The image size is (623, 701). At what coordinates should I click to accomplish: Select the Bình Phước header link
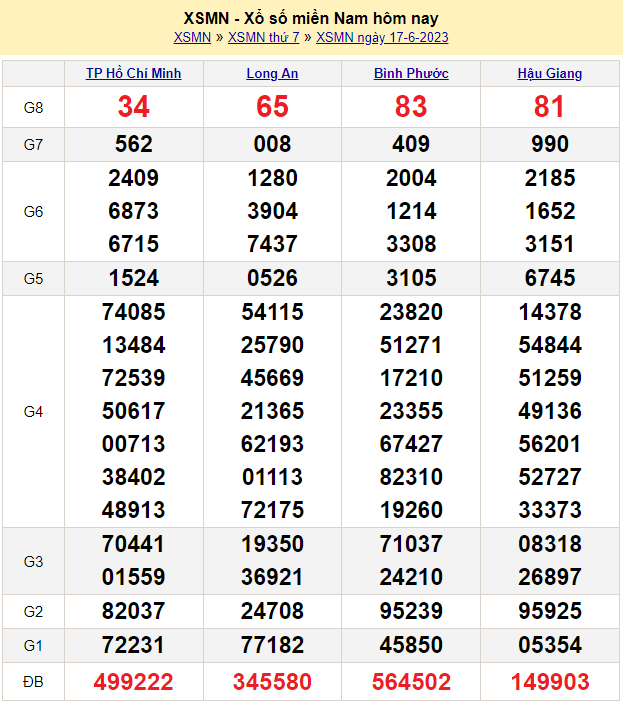click(411, 74)
